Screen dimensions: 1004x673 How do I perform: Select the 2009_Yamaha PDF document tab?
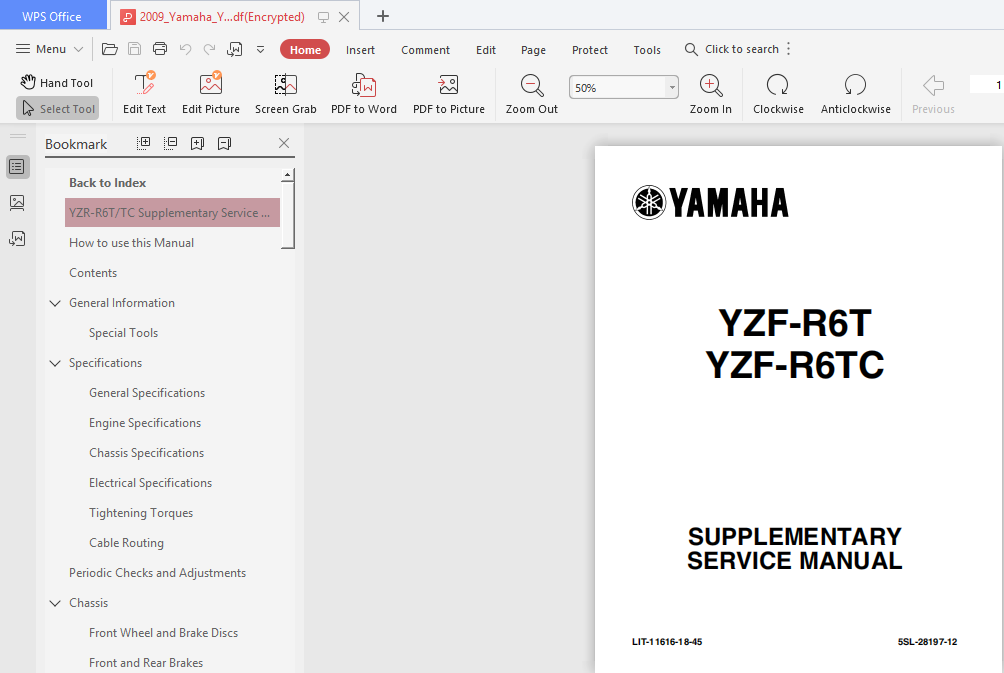coord(222,17)
